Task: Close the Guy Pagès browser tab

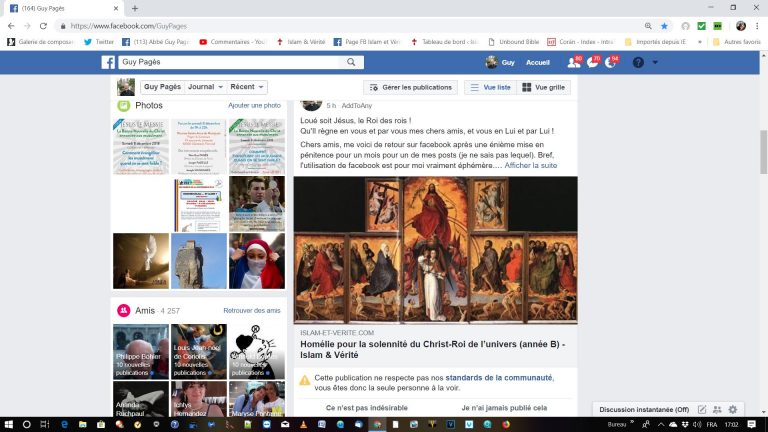Action: click(116, 8)
